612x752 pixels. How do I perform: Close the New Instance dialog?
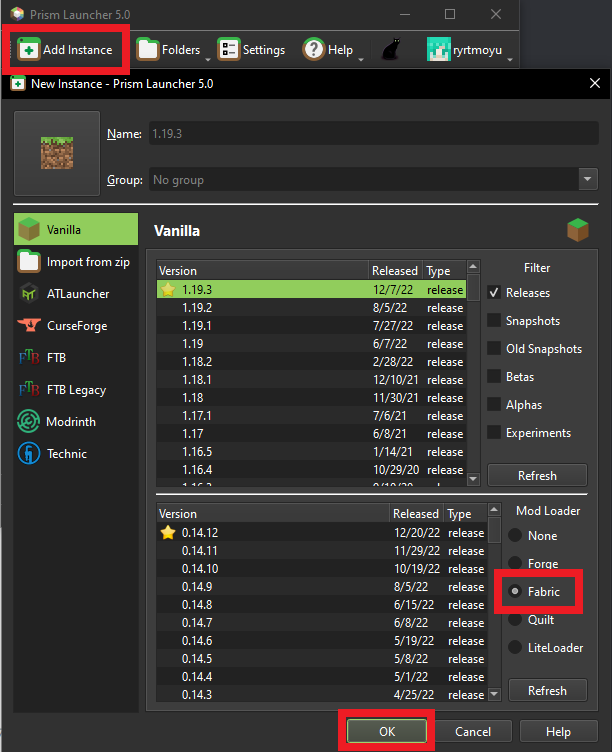point(595,83)
